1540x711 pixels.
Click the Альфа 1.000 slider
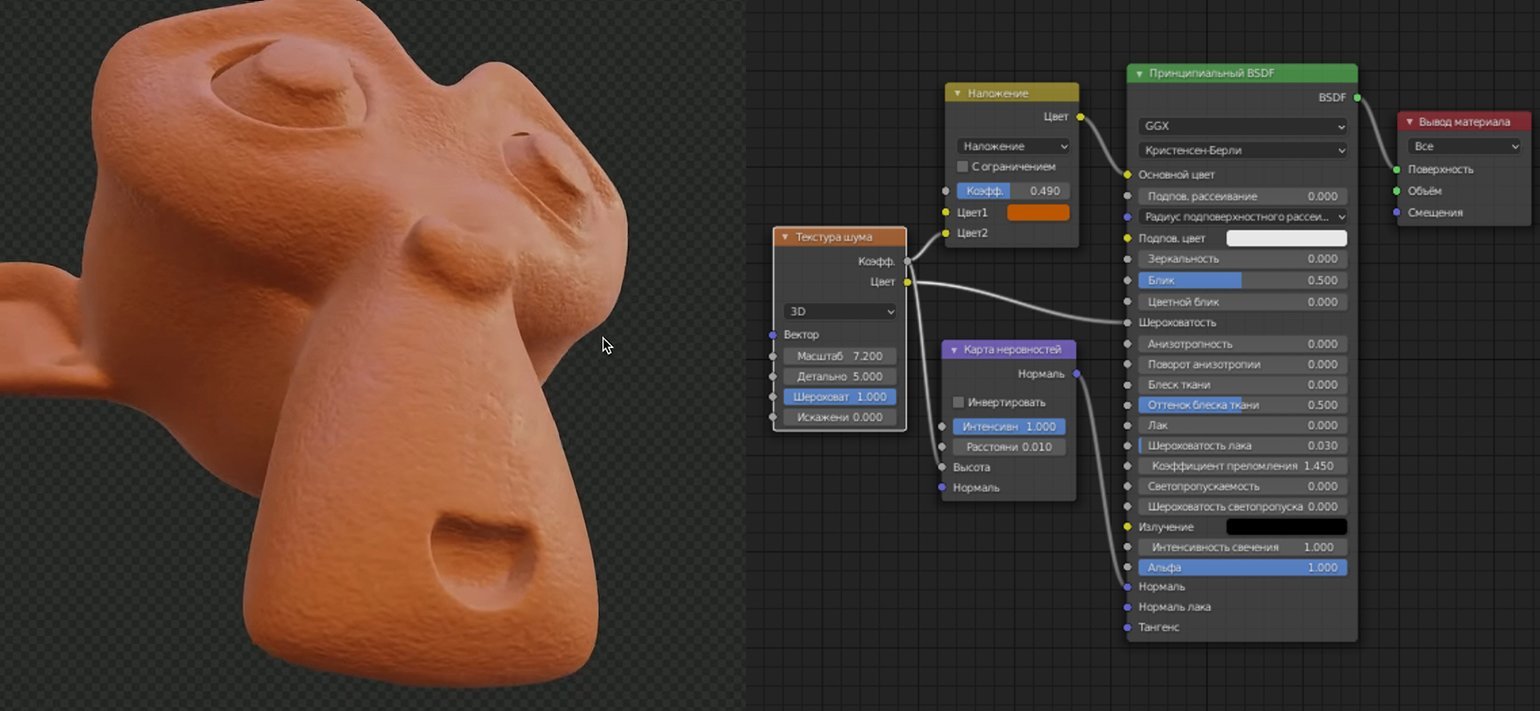tap(1242, 567)
